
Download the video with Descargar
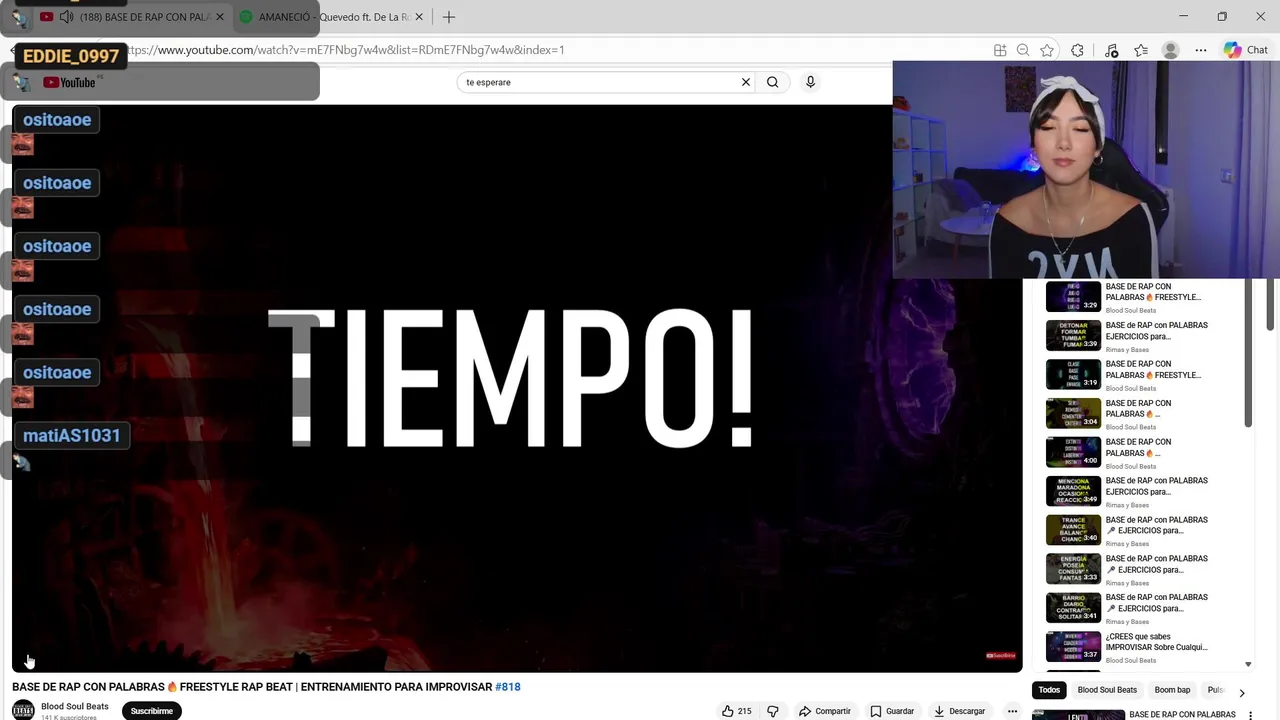[x=960, y=711]
